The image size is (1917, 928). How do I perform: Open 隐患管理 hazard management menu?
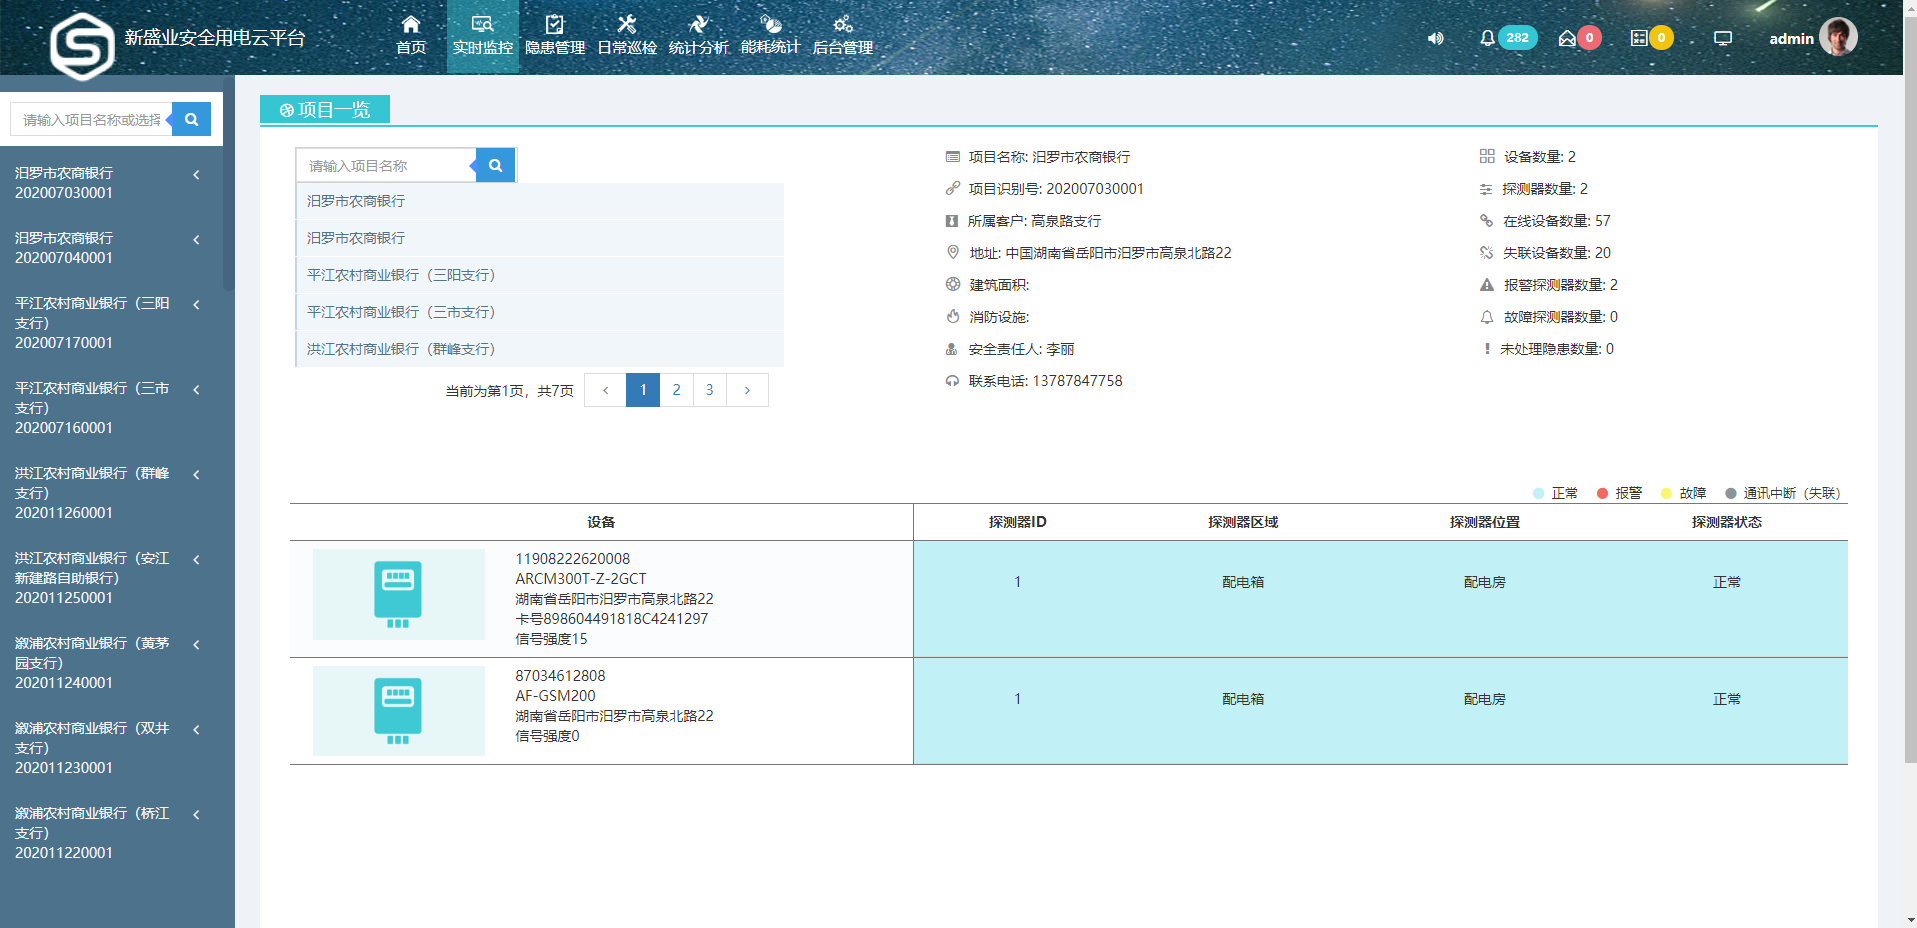[554, 35]
